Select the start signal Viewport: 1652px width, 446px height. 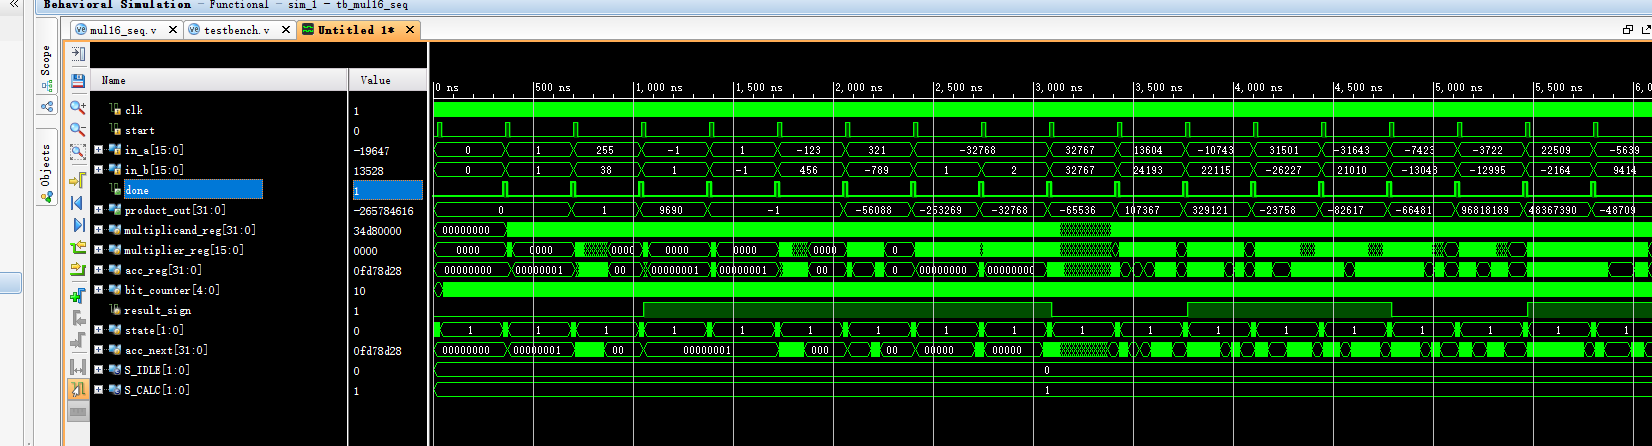[140, 130]
